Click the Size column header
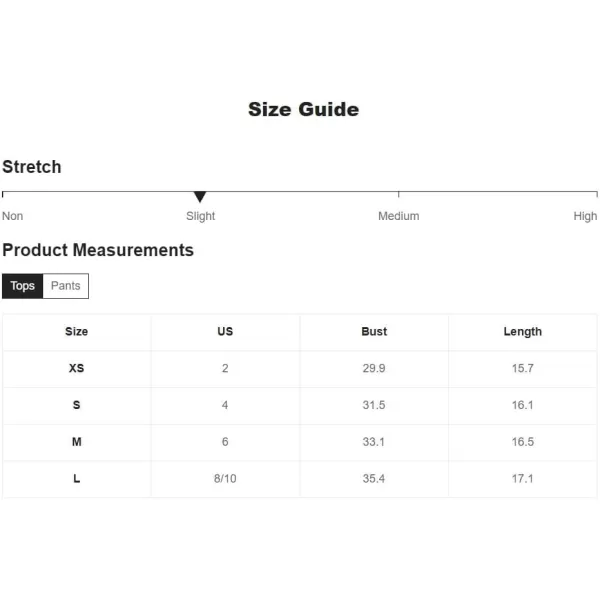The height and width of the screenshot is (600, 600). pos(77,331)
